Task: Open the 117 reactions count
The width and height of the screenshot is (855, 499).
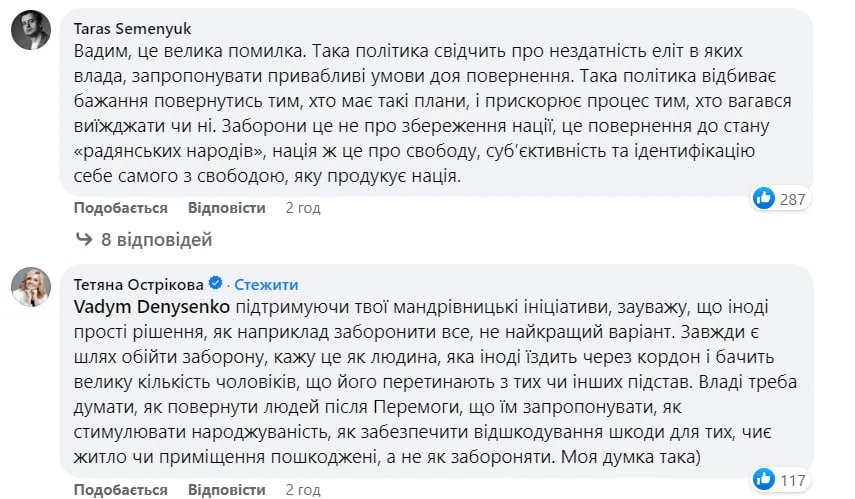Action: (x=793, y=480)
